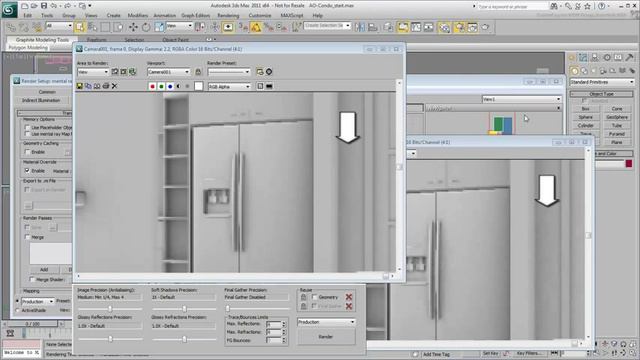Toggle the alpha channel display
The width and height of the screenshot is (640, 360).
[x=178, y=87]
